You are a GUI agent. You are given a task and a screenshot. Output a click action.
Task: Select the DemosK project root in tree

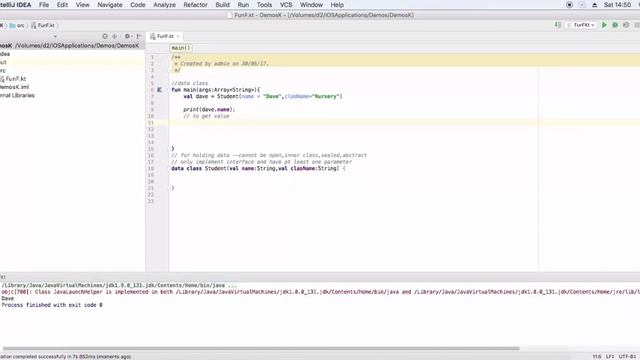point(72,46)
